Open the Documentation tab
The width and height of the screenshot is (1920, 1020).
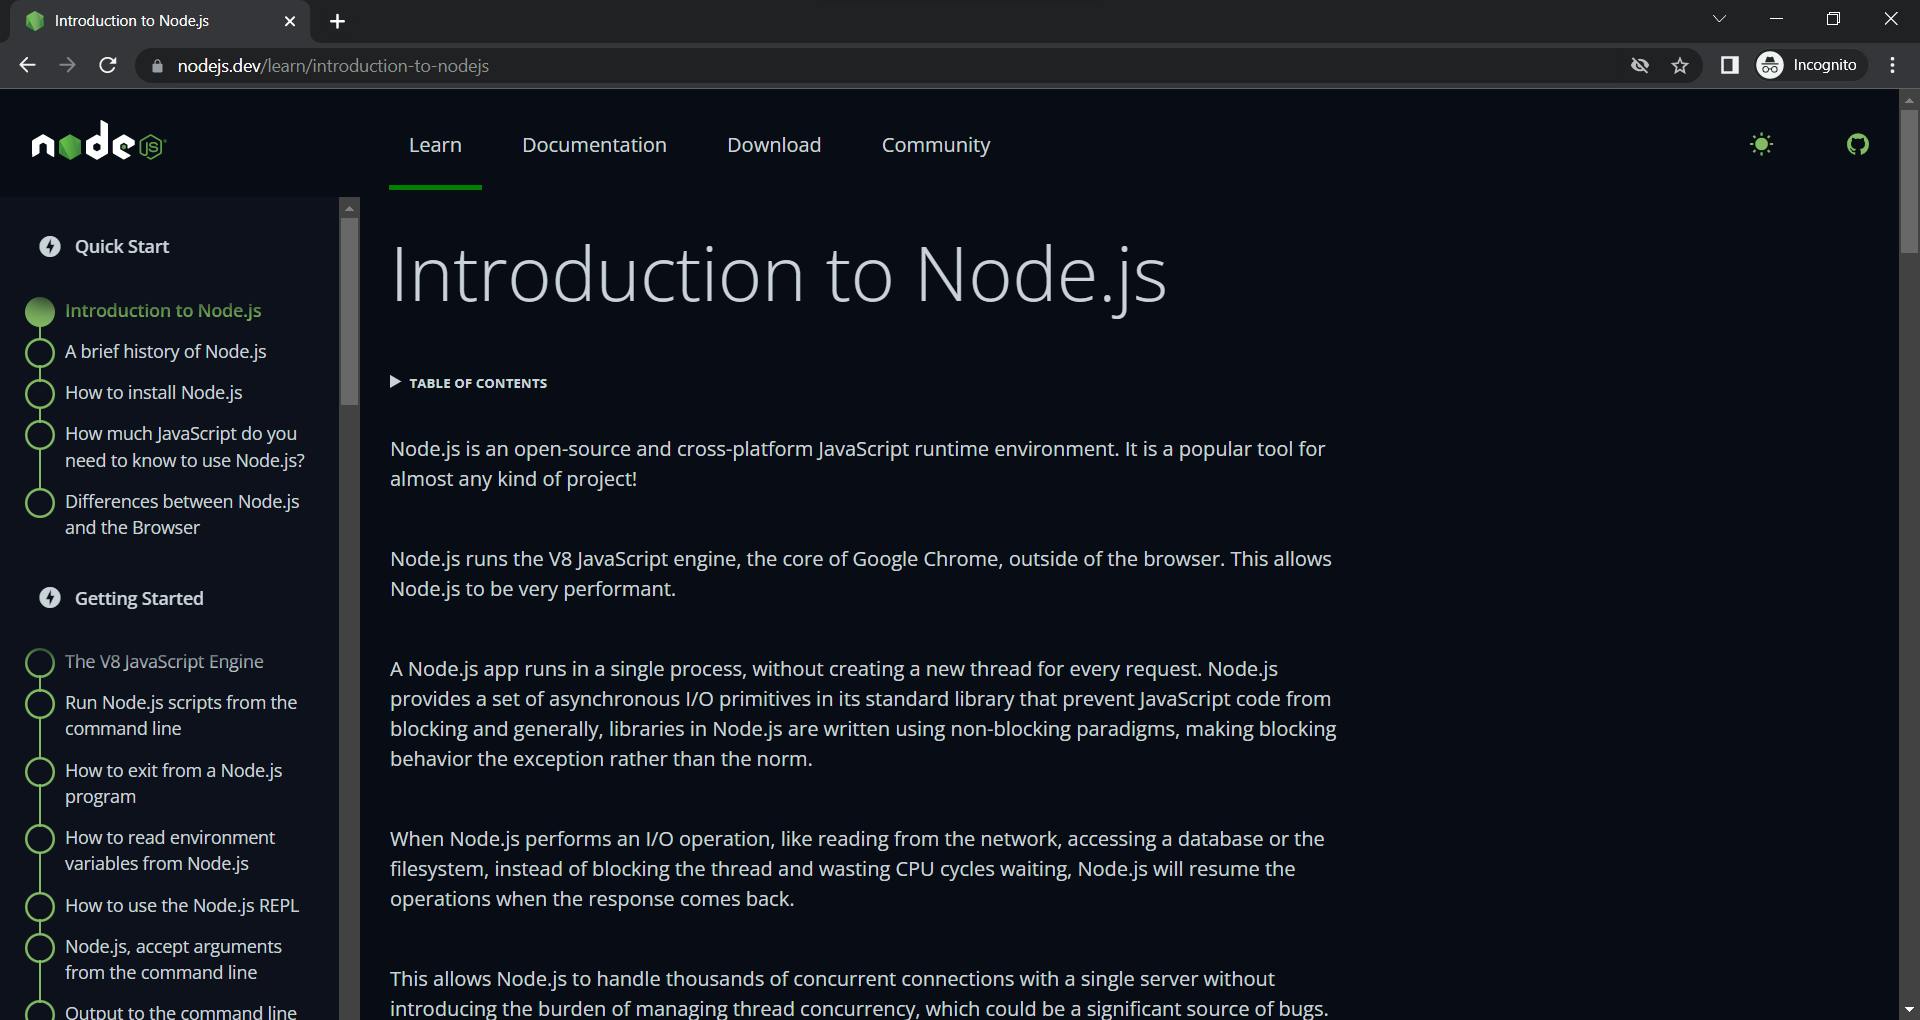(x=594, y=145)
